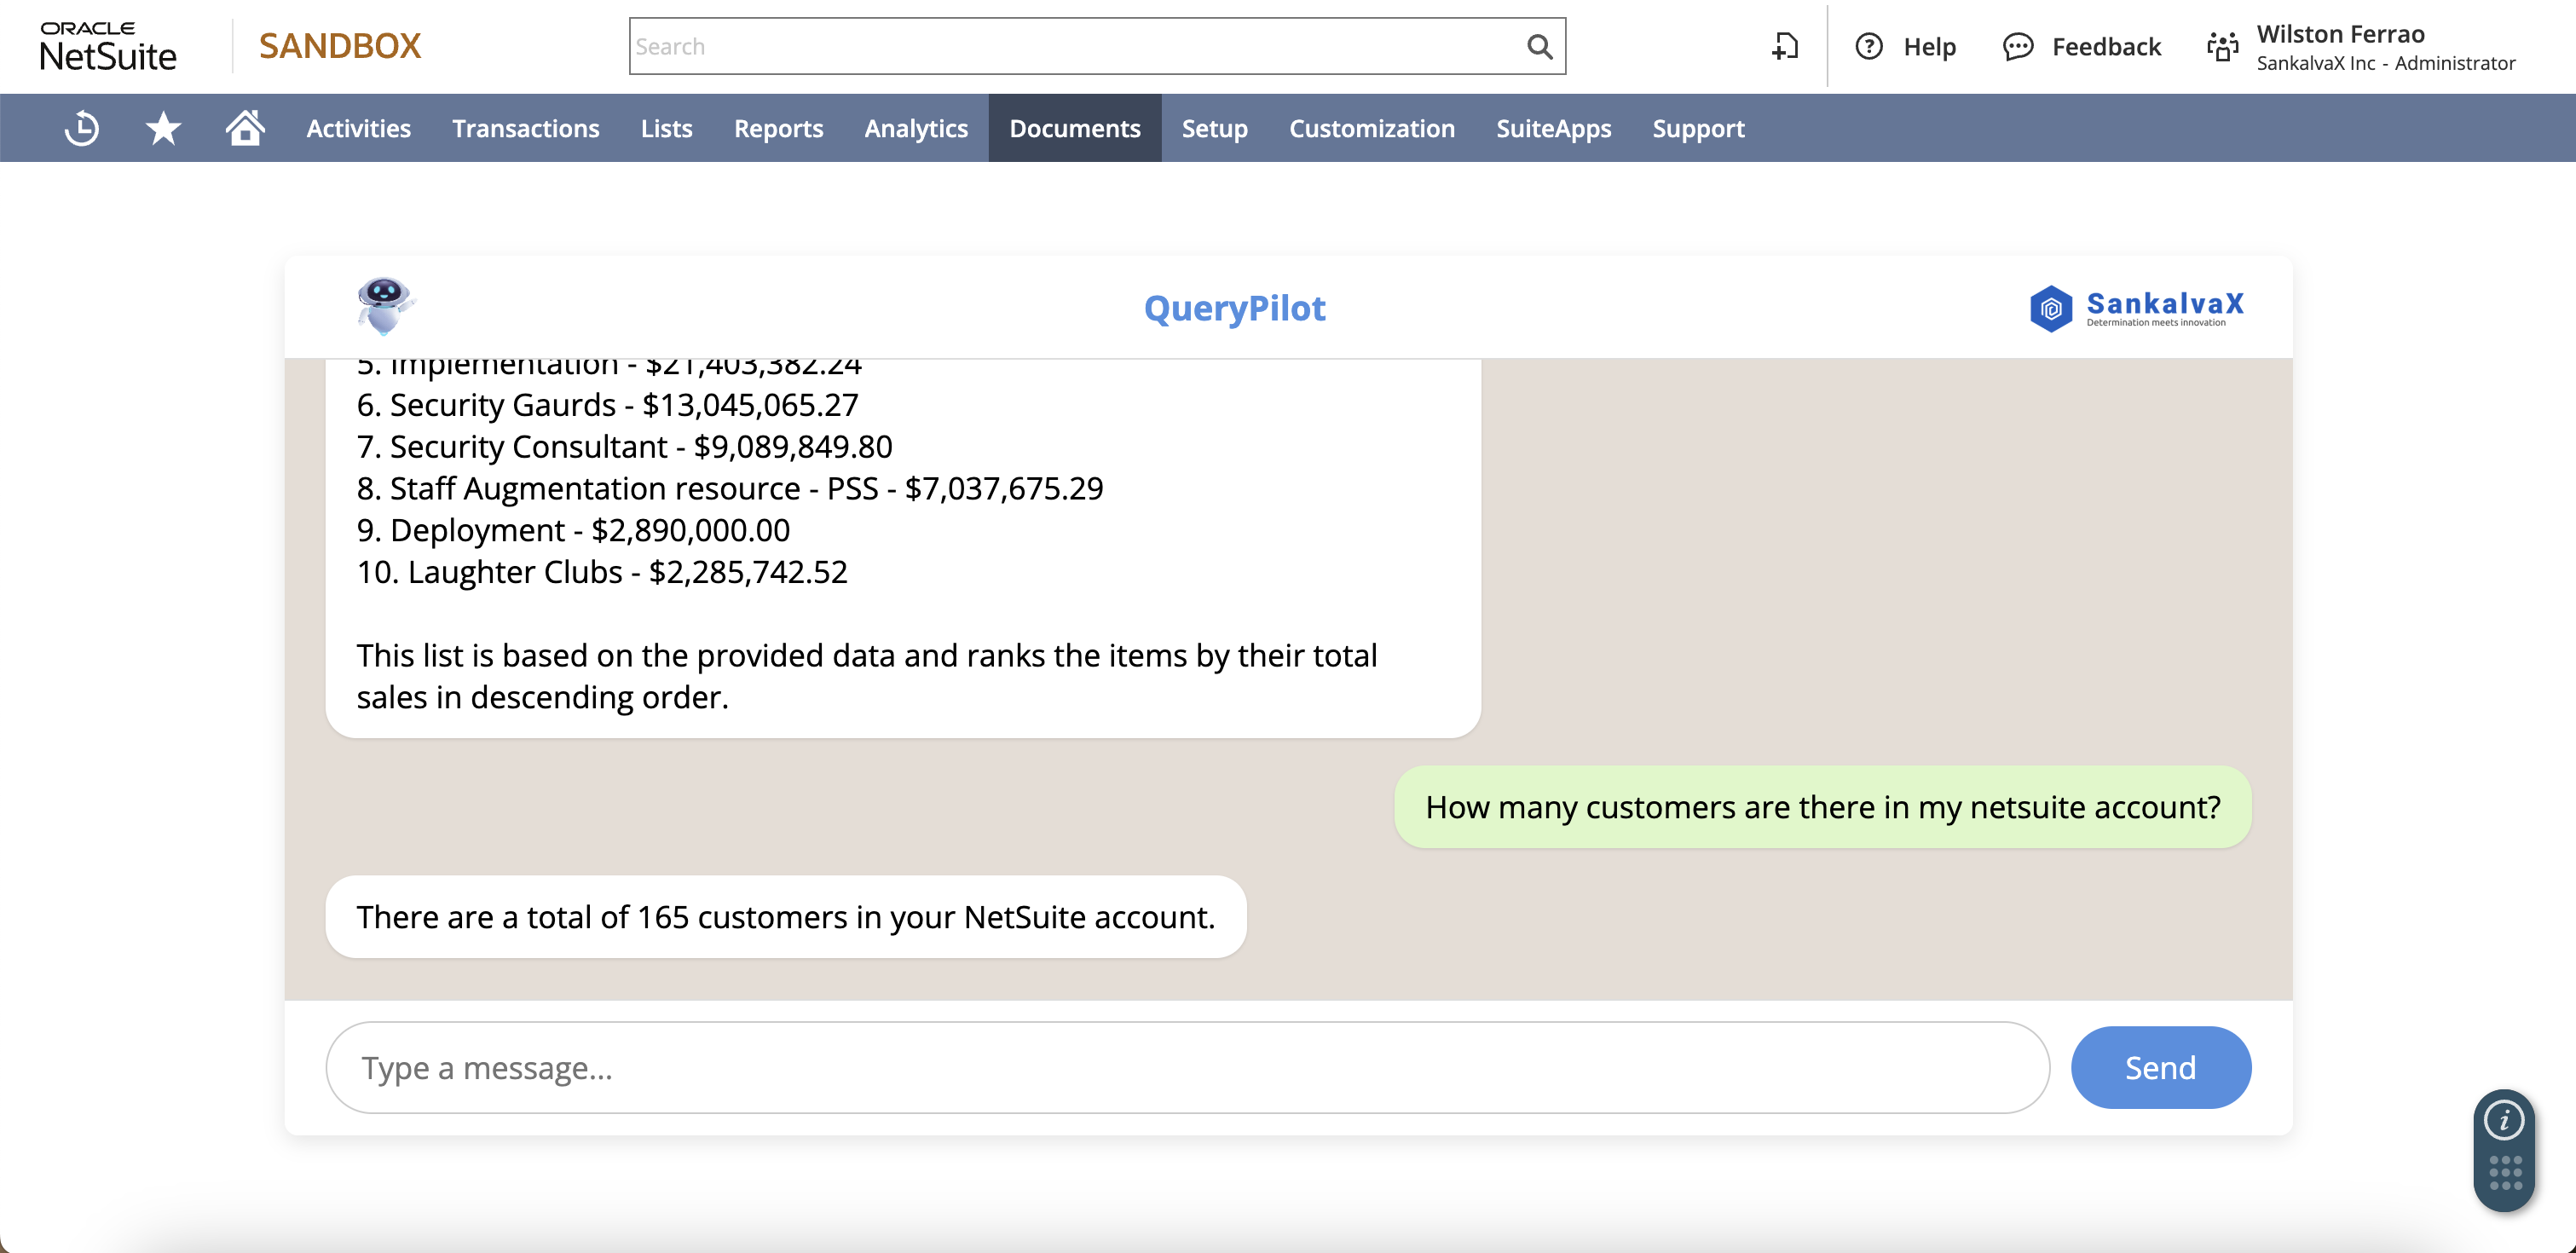
Task: Click the dotted grid handle icon
Action: (x=2505, y=1172)
